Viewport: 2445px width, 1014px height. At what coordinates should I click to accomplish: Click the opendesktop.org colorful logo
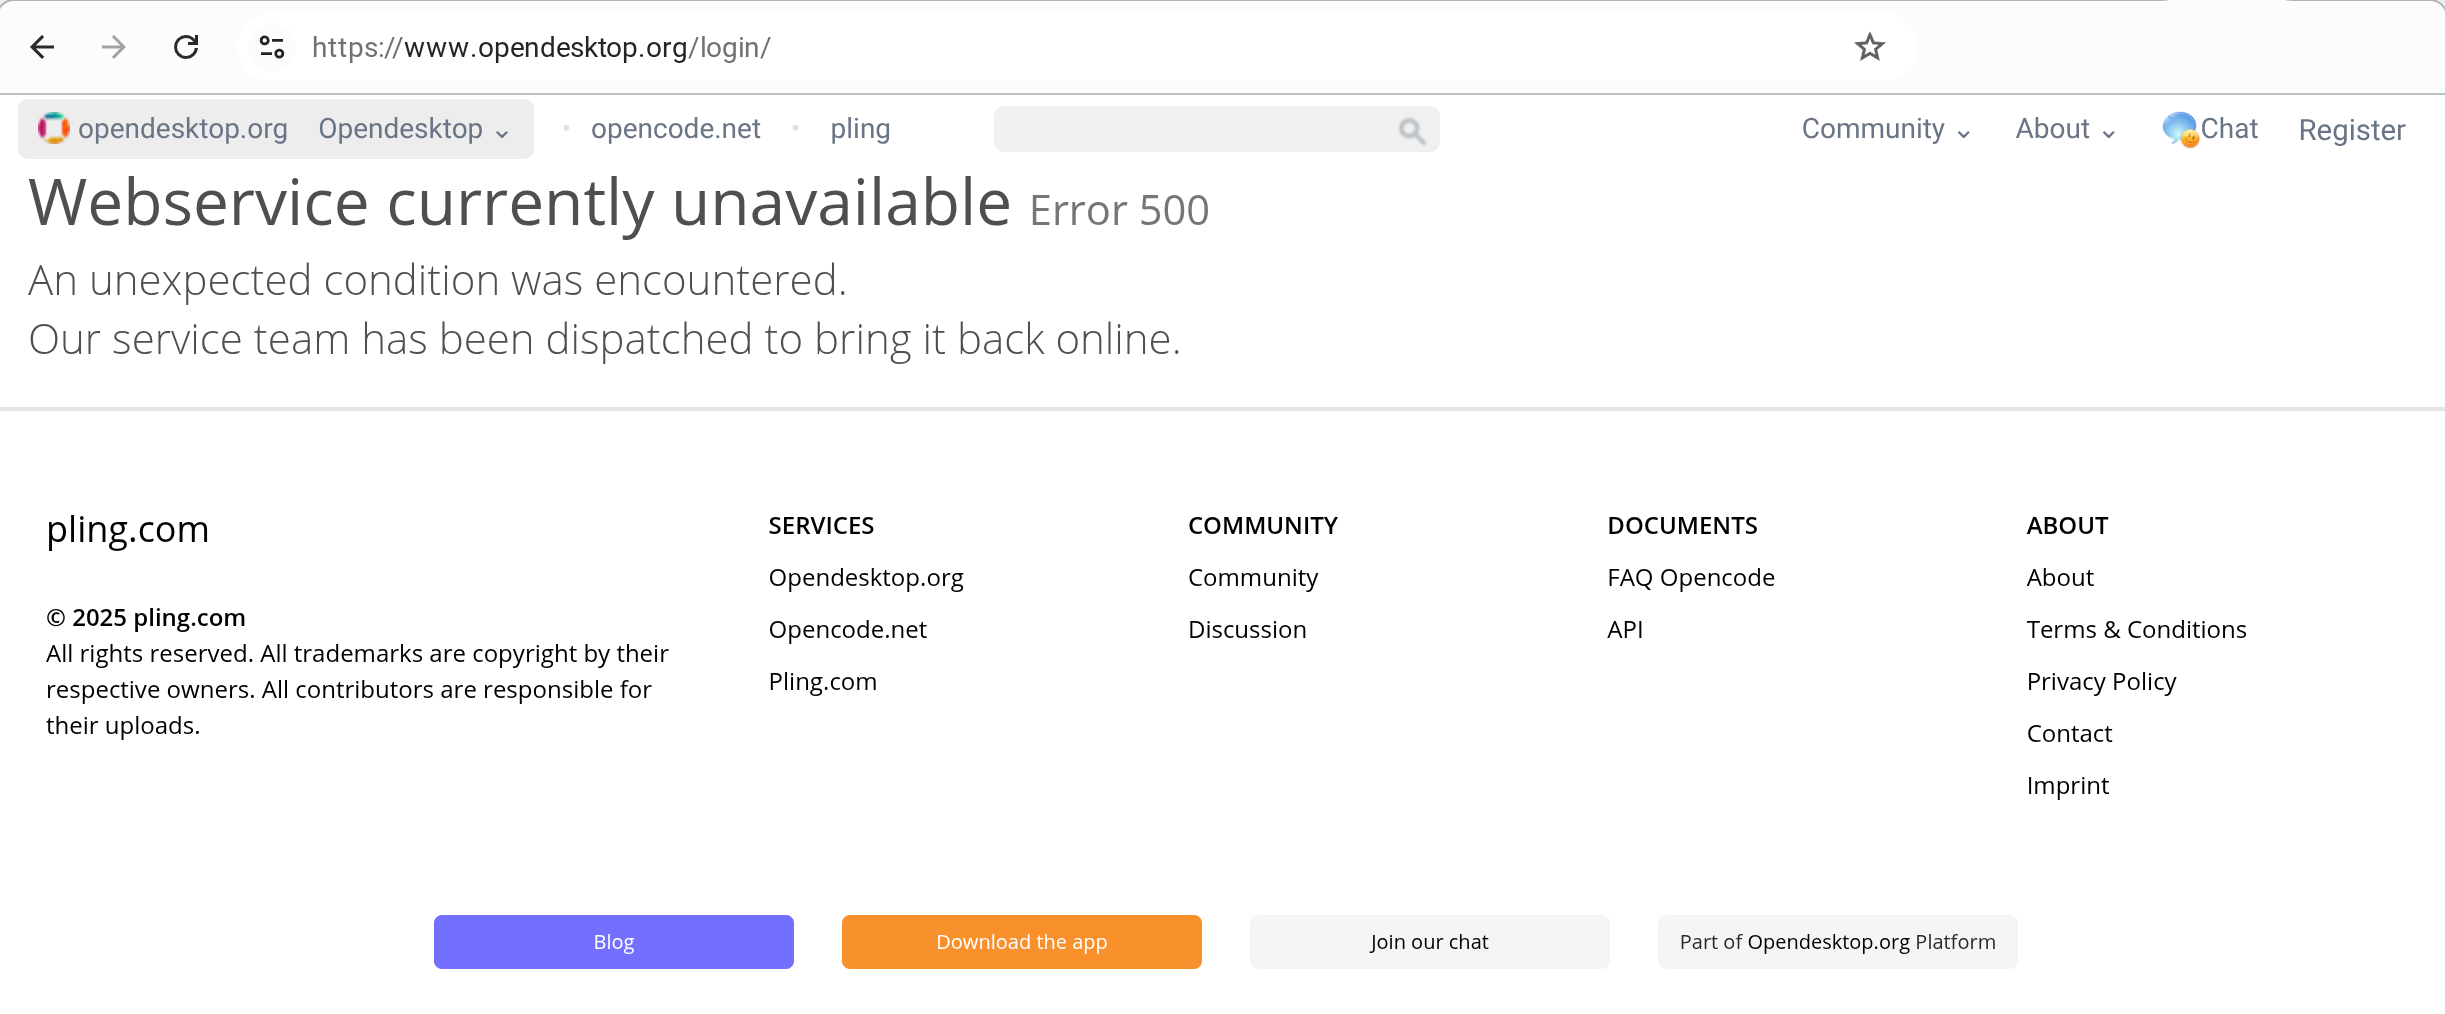coord(54,129)
